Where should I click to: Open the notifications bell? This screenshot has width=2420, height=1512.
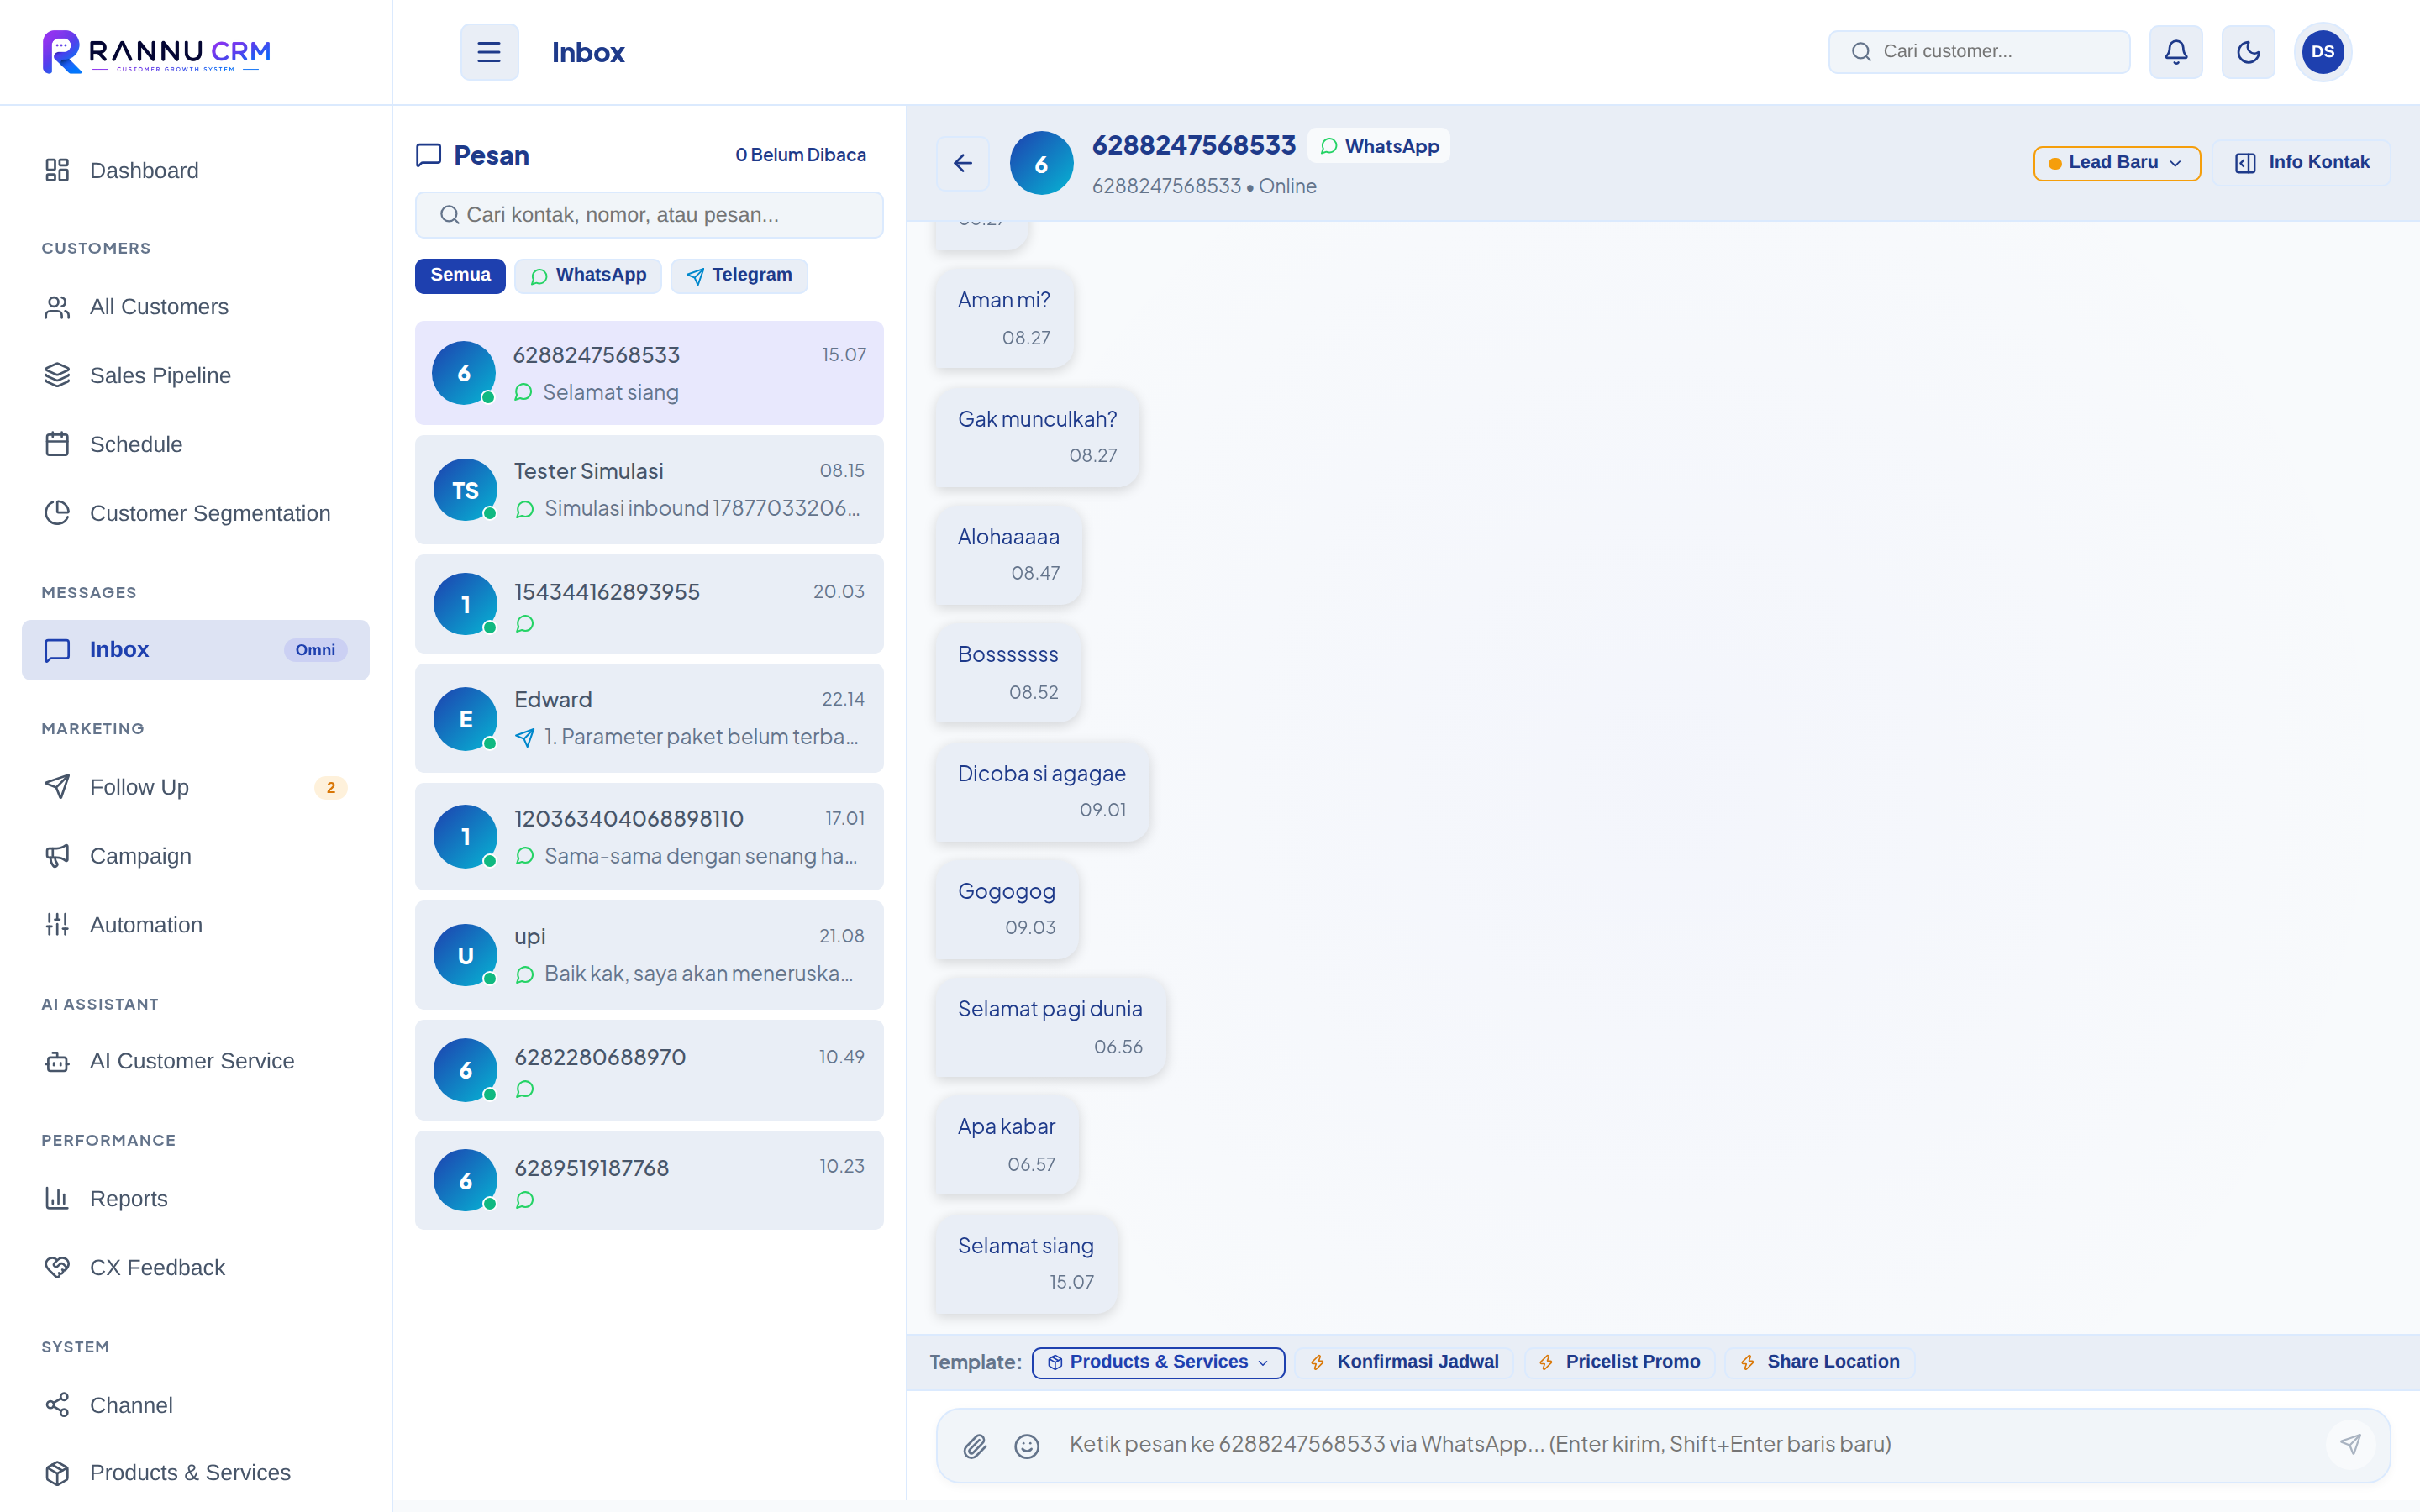pyautogui.click(x=2176, y=52)
